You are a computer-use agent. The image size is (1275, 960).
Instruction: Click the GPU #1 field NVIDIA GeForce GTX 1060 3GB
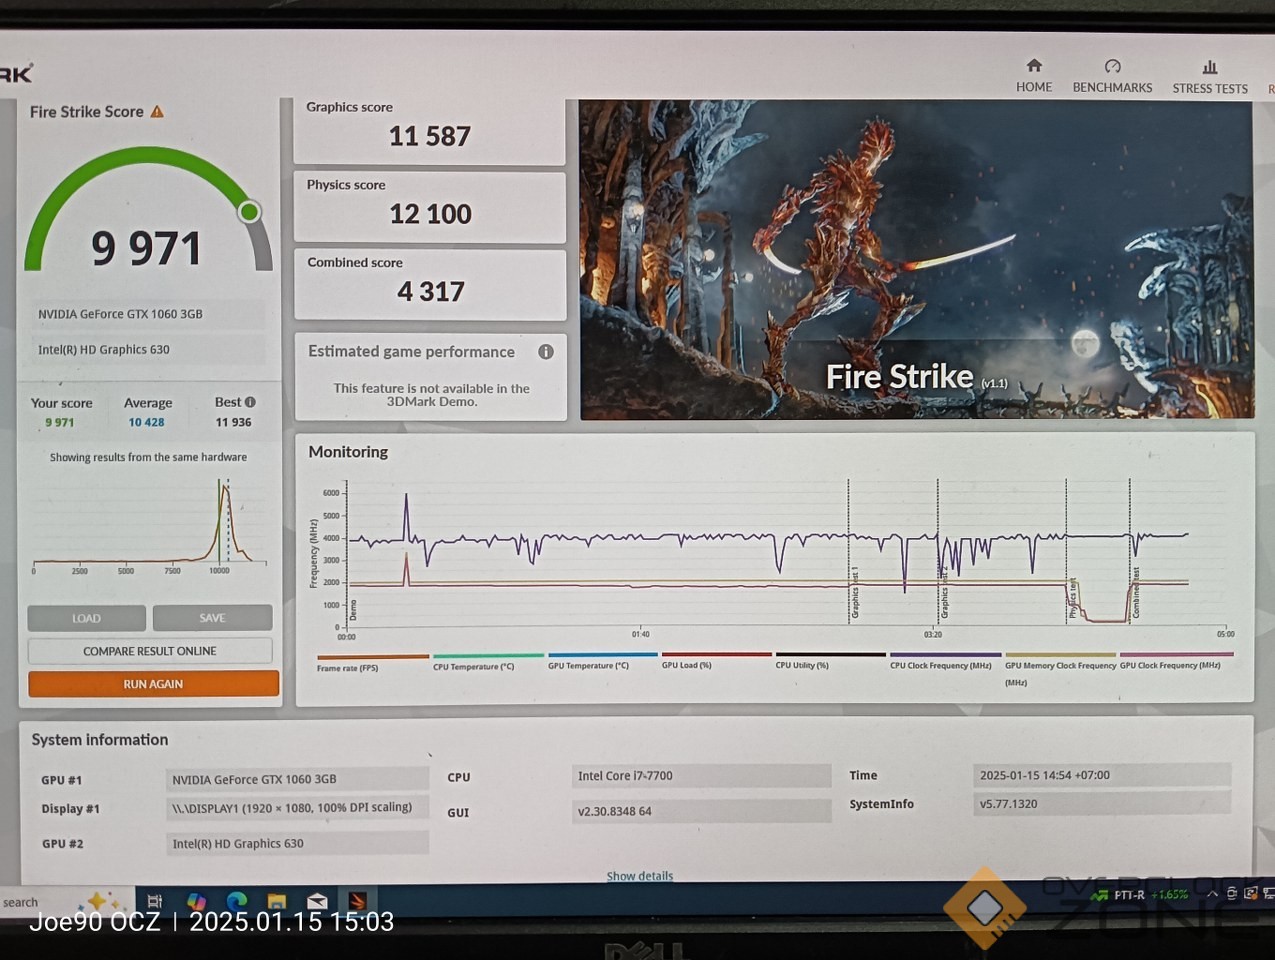(x=297, y=779)
